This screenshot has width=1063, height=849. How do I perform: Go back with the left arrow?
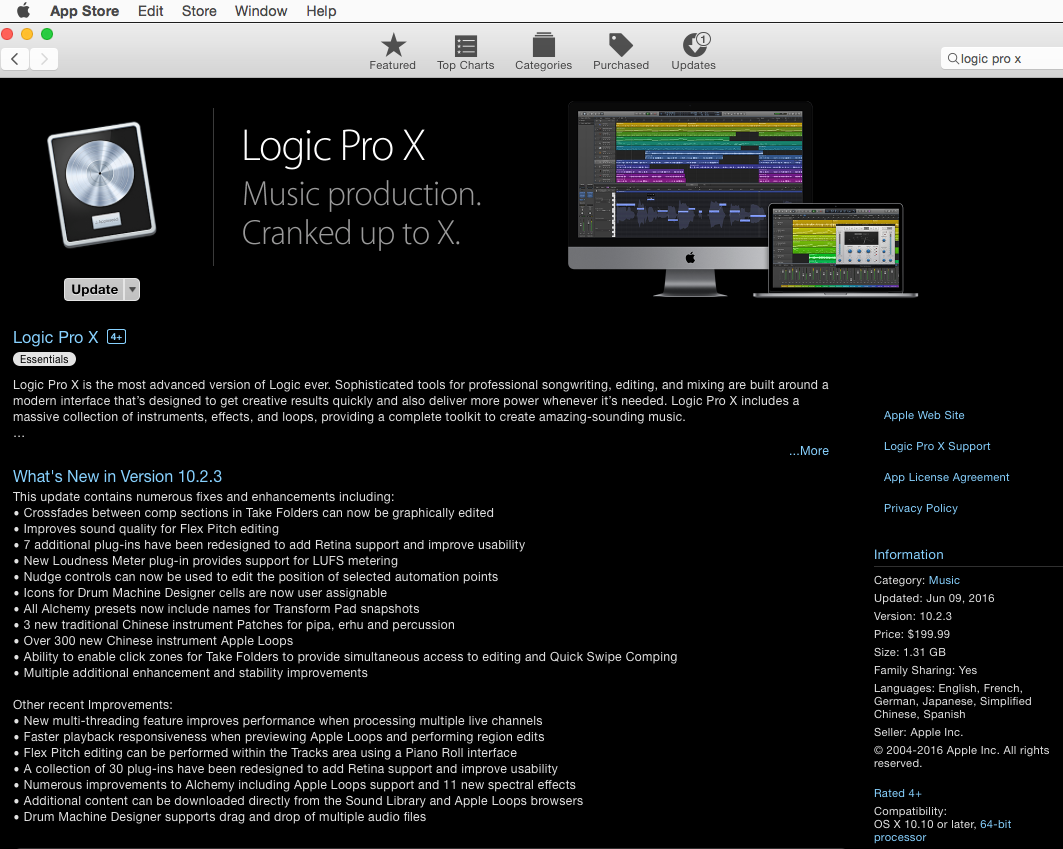pos(15,59)
